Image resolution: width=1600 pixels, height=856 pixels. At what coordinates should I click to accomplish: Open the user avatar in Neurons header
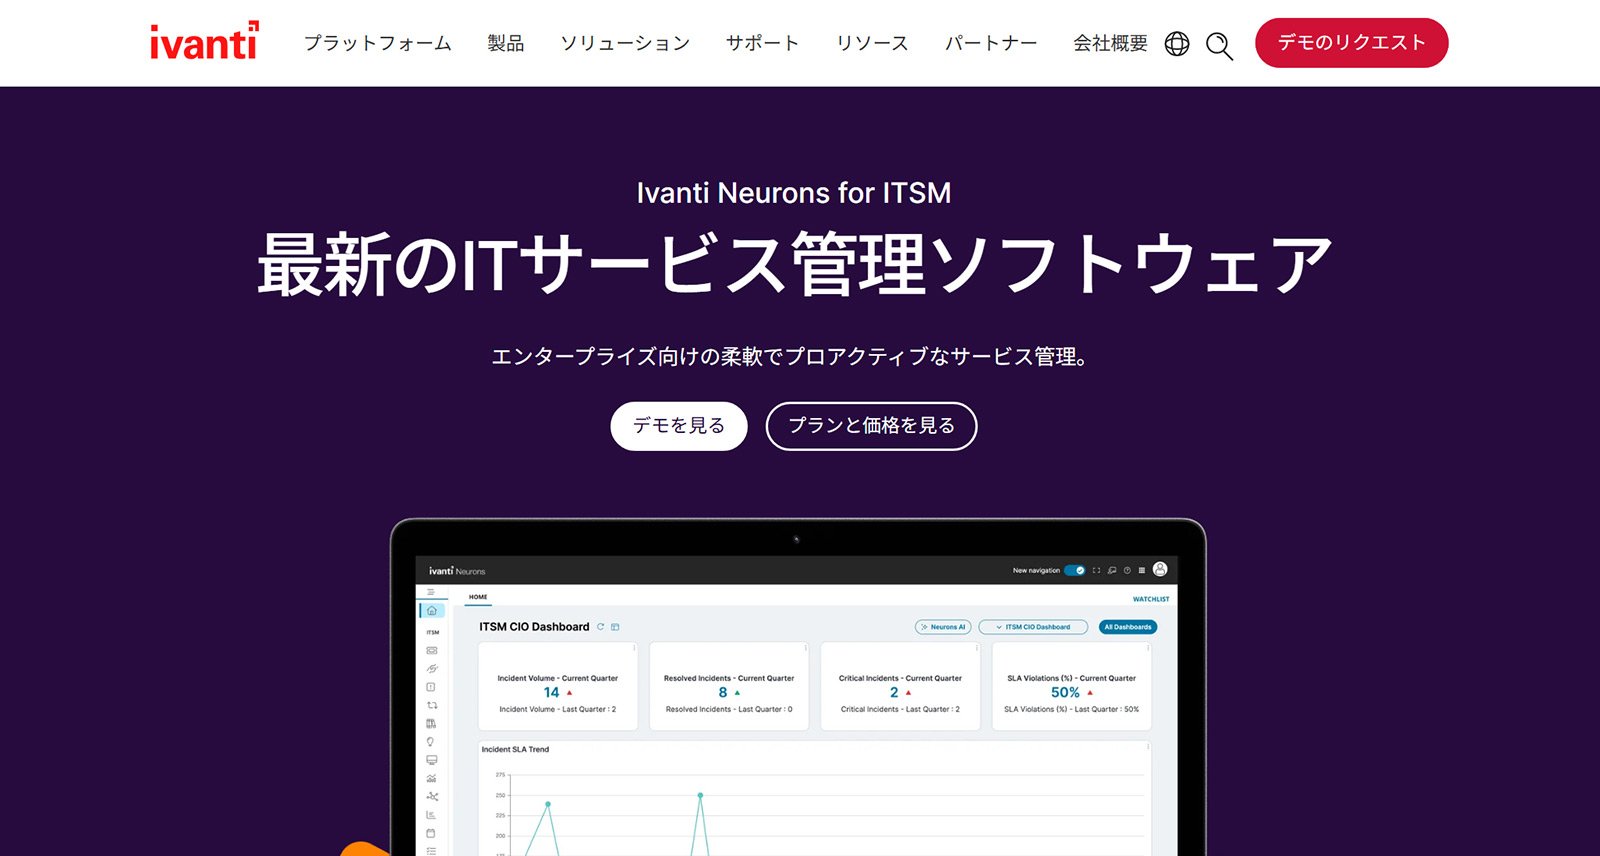point(1160,569)
